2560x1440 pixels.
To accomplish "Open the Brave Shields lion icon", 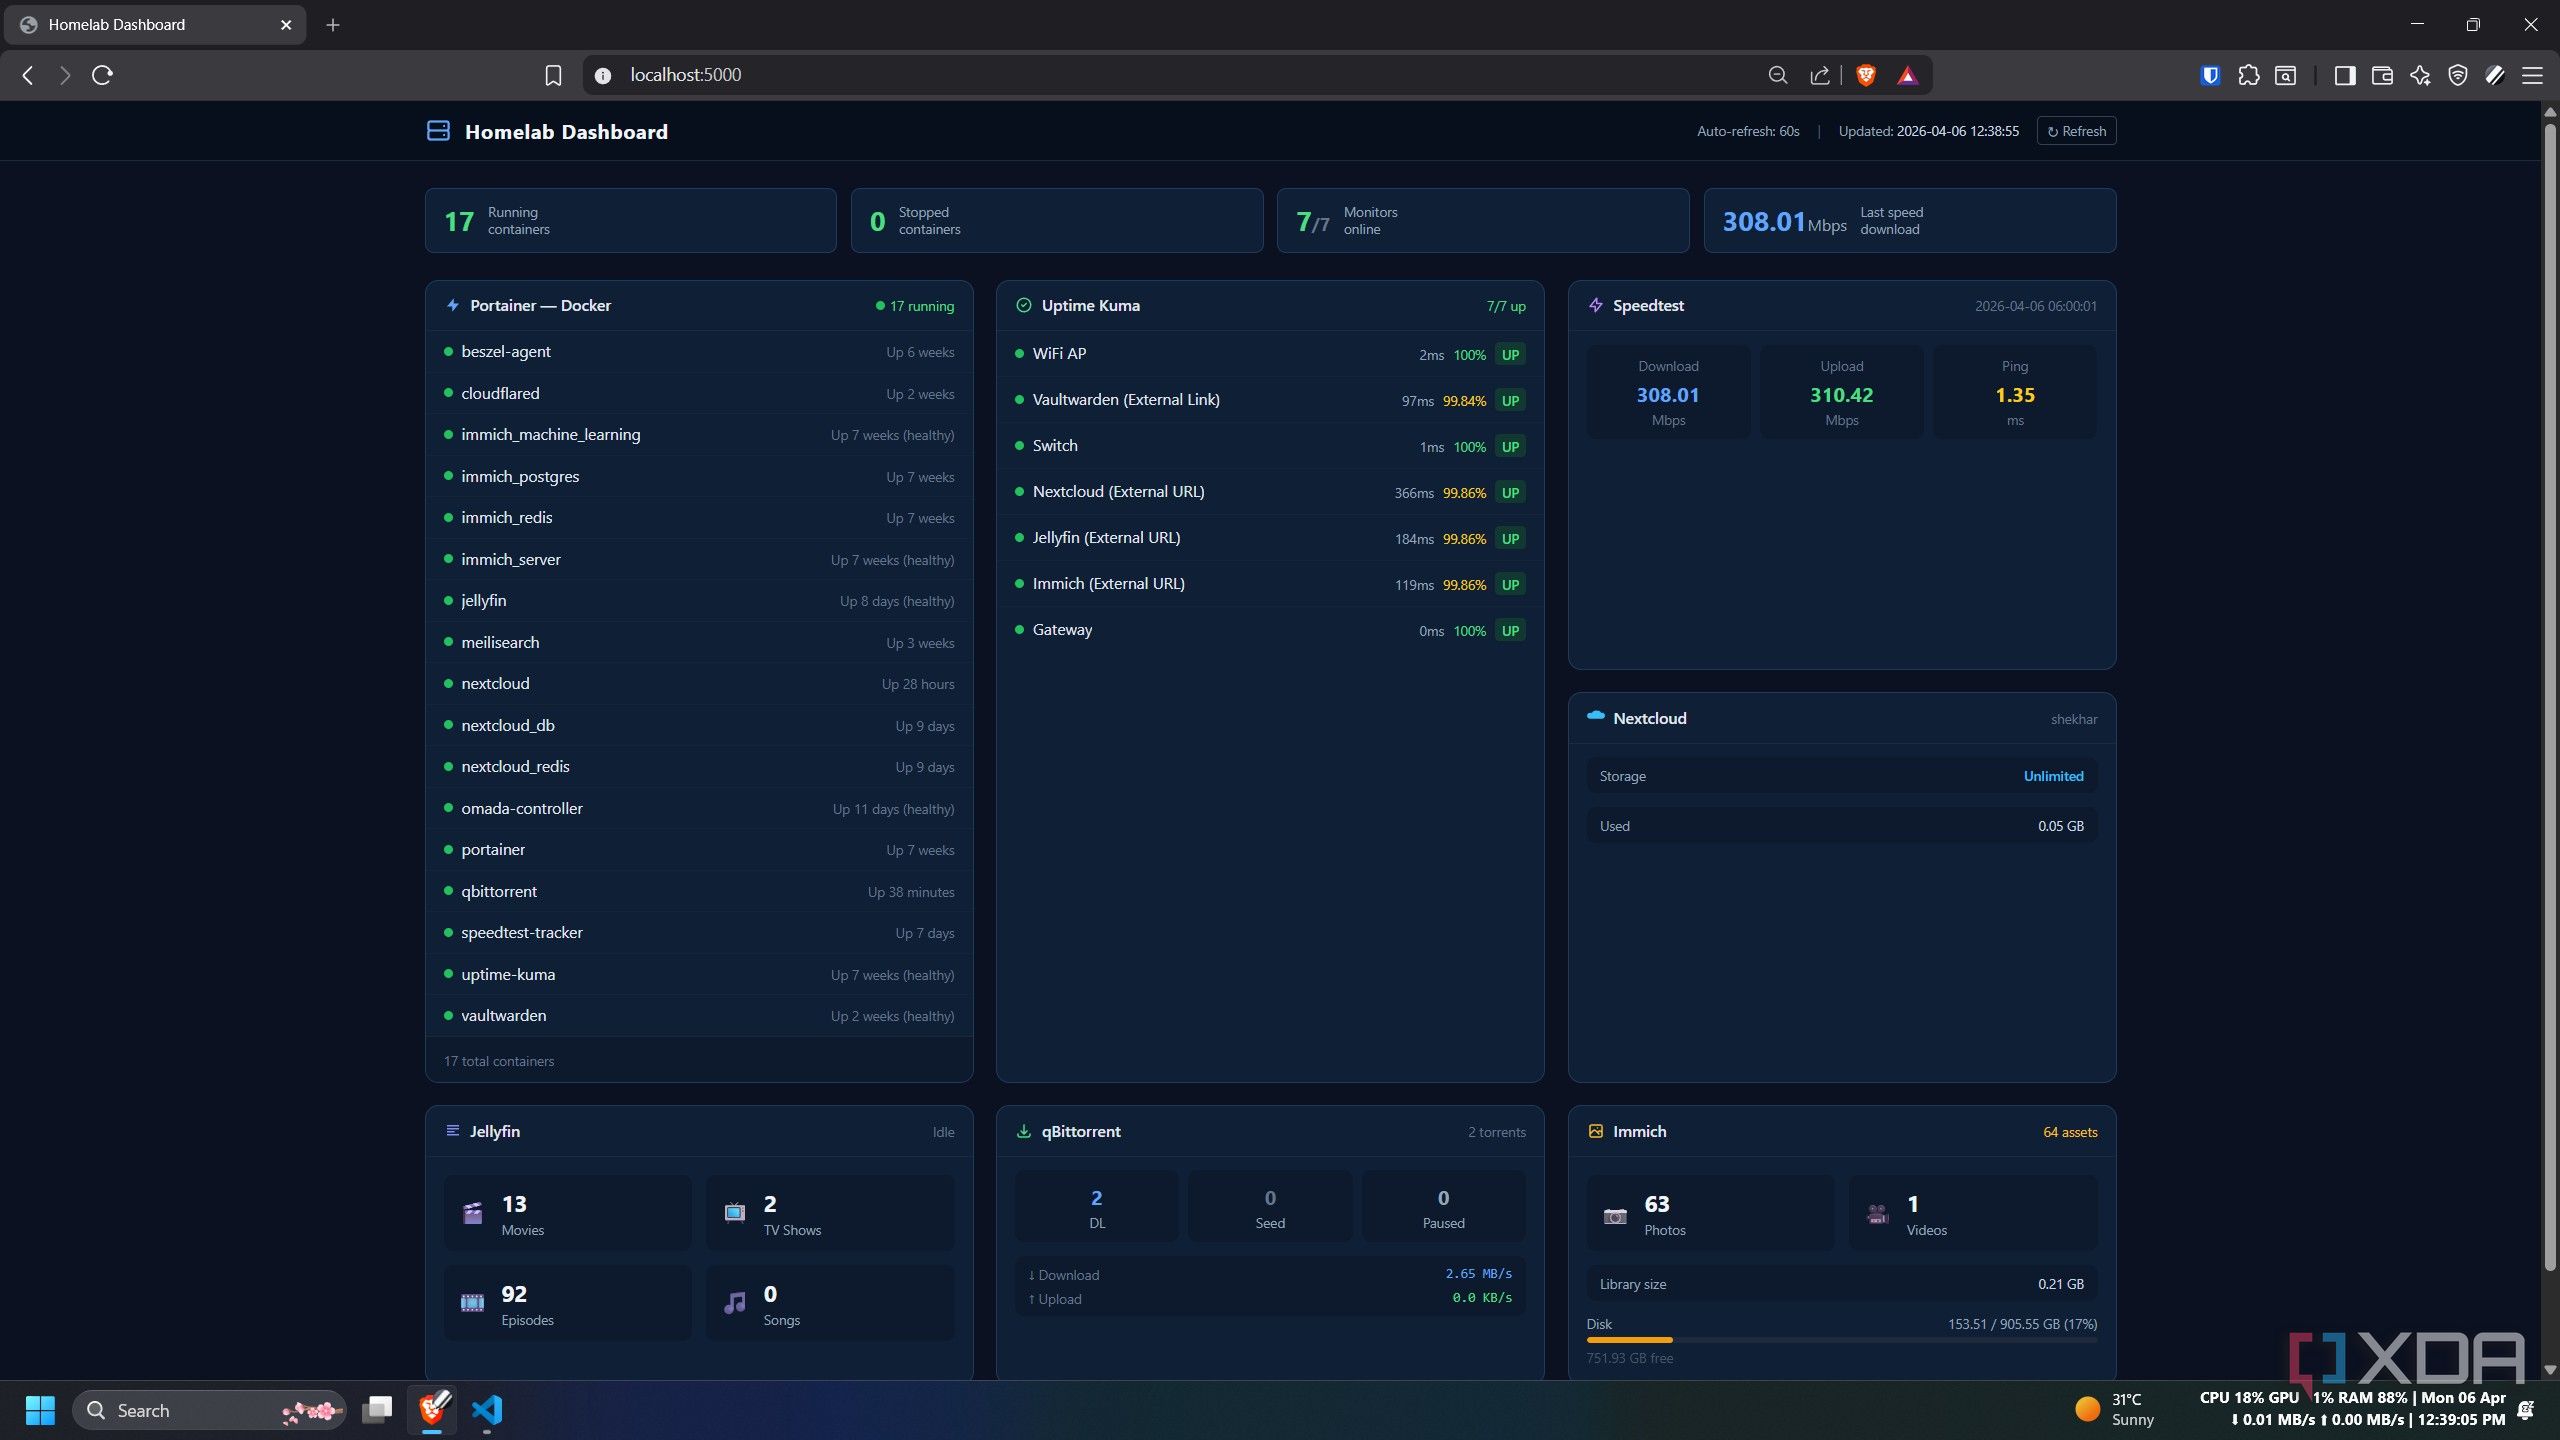I will 1866,75.
